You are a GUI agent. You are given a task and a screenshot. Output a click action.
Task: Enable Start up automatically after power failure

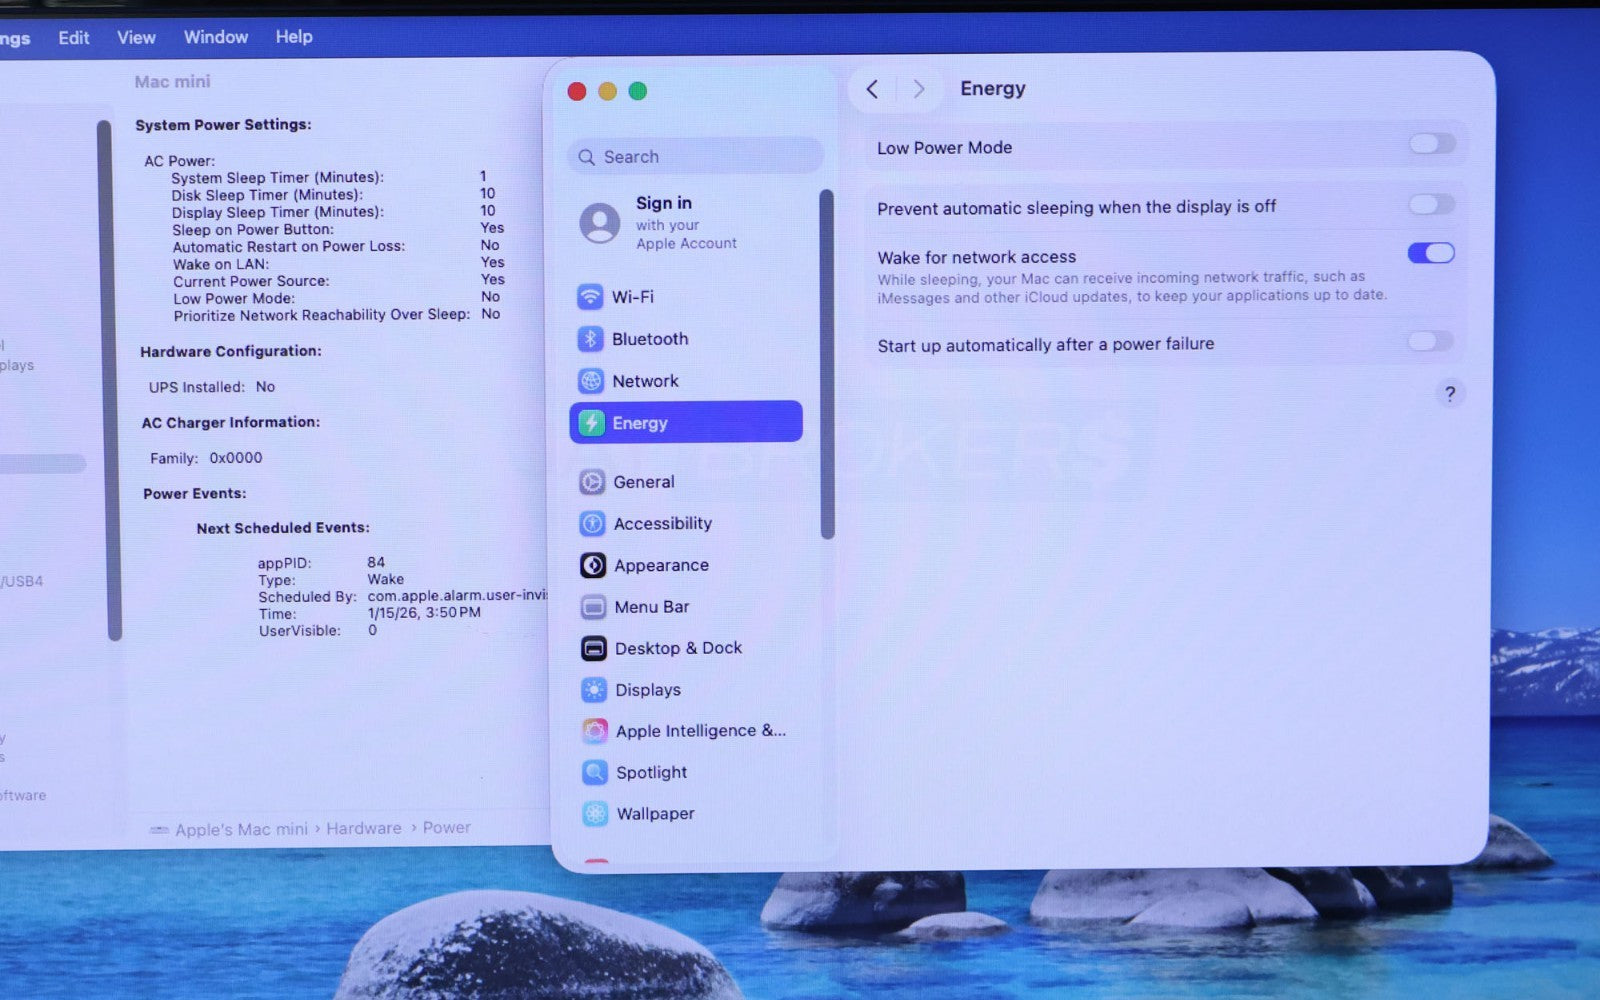[x=1430, y=342]
